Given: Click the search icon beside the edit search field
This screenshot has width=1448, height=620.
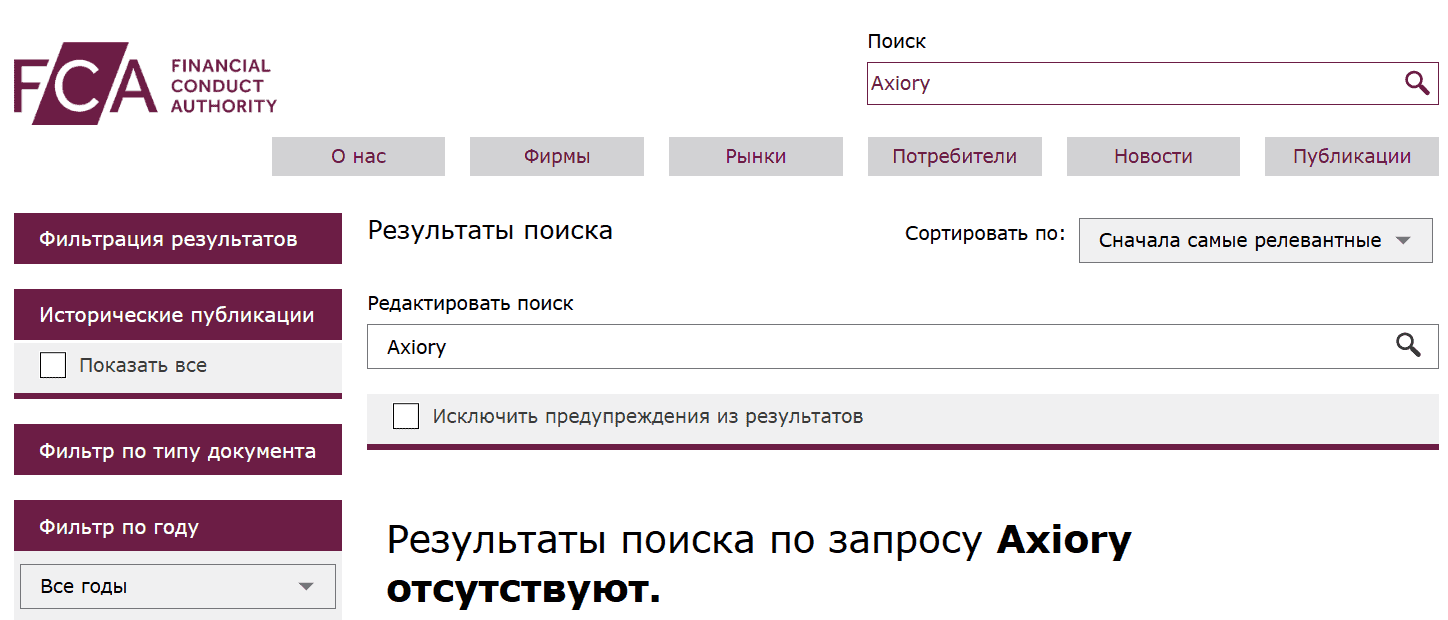Looking at the screenshot, I should (x=1410, y=346).
